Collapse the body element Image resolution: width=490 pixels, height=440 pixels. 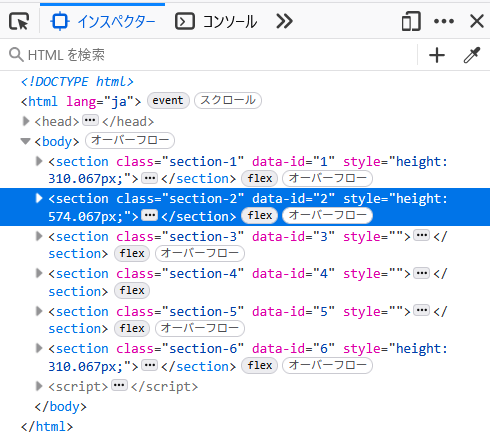(x=25, y=141)
